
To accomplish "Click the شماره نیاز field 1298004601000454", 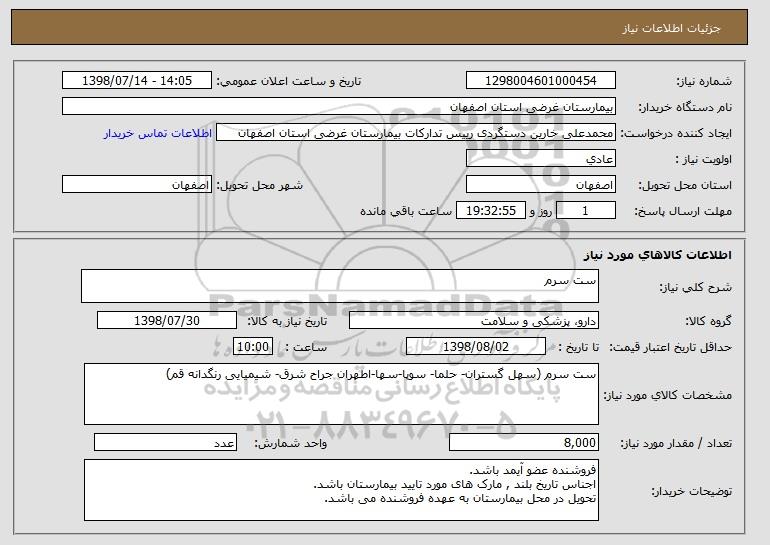I will pyautogui.click(x=541, y=81).
